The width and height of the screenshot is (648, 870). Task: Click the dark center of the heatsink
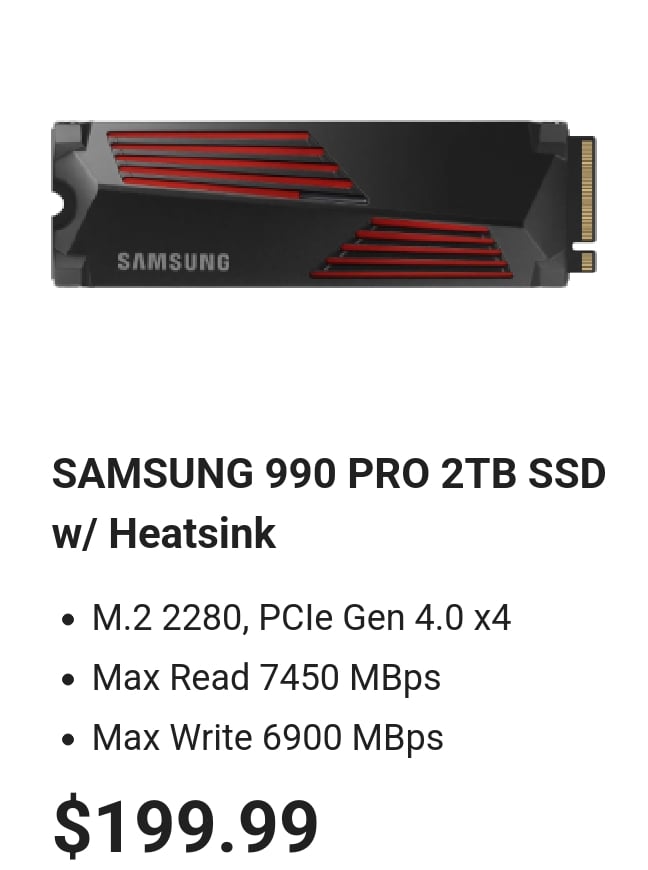coord(438,166)
